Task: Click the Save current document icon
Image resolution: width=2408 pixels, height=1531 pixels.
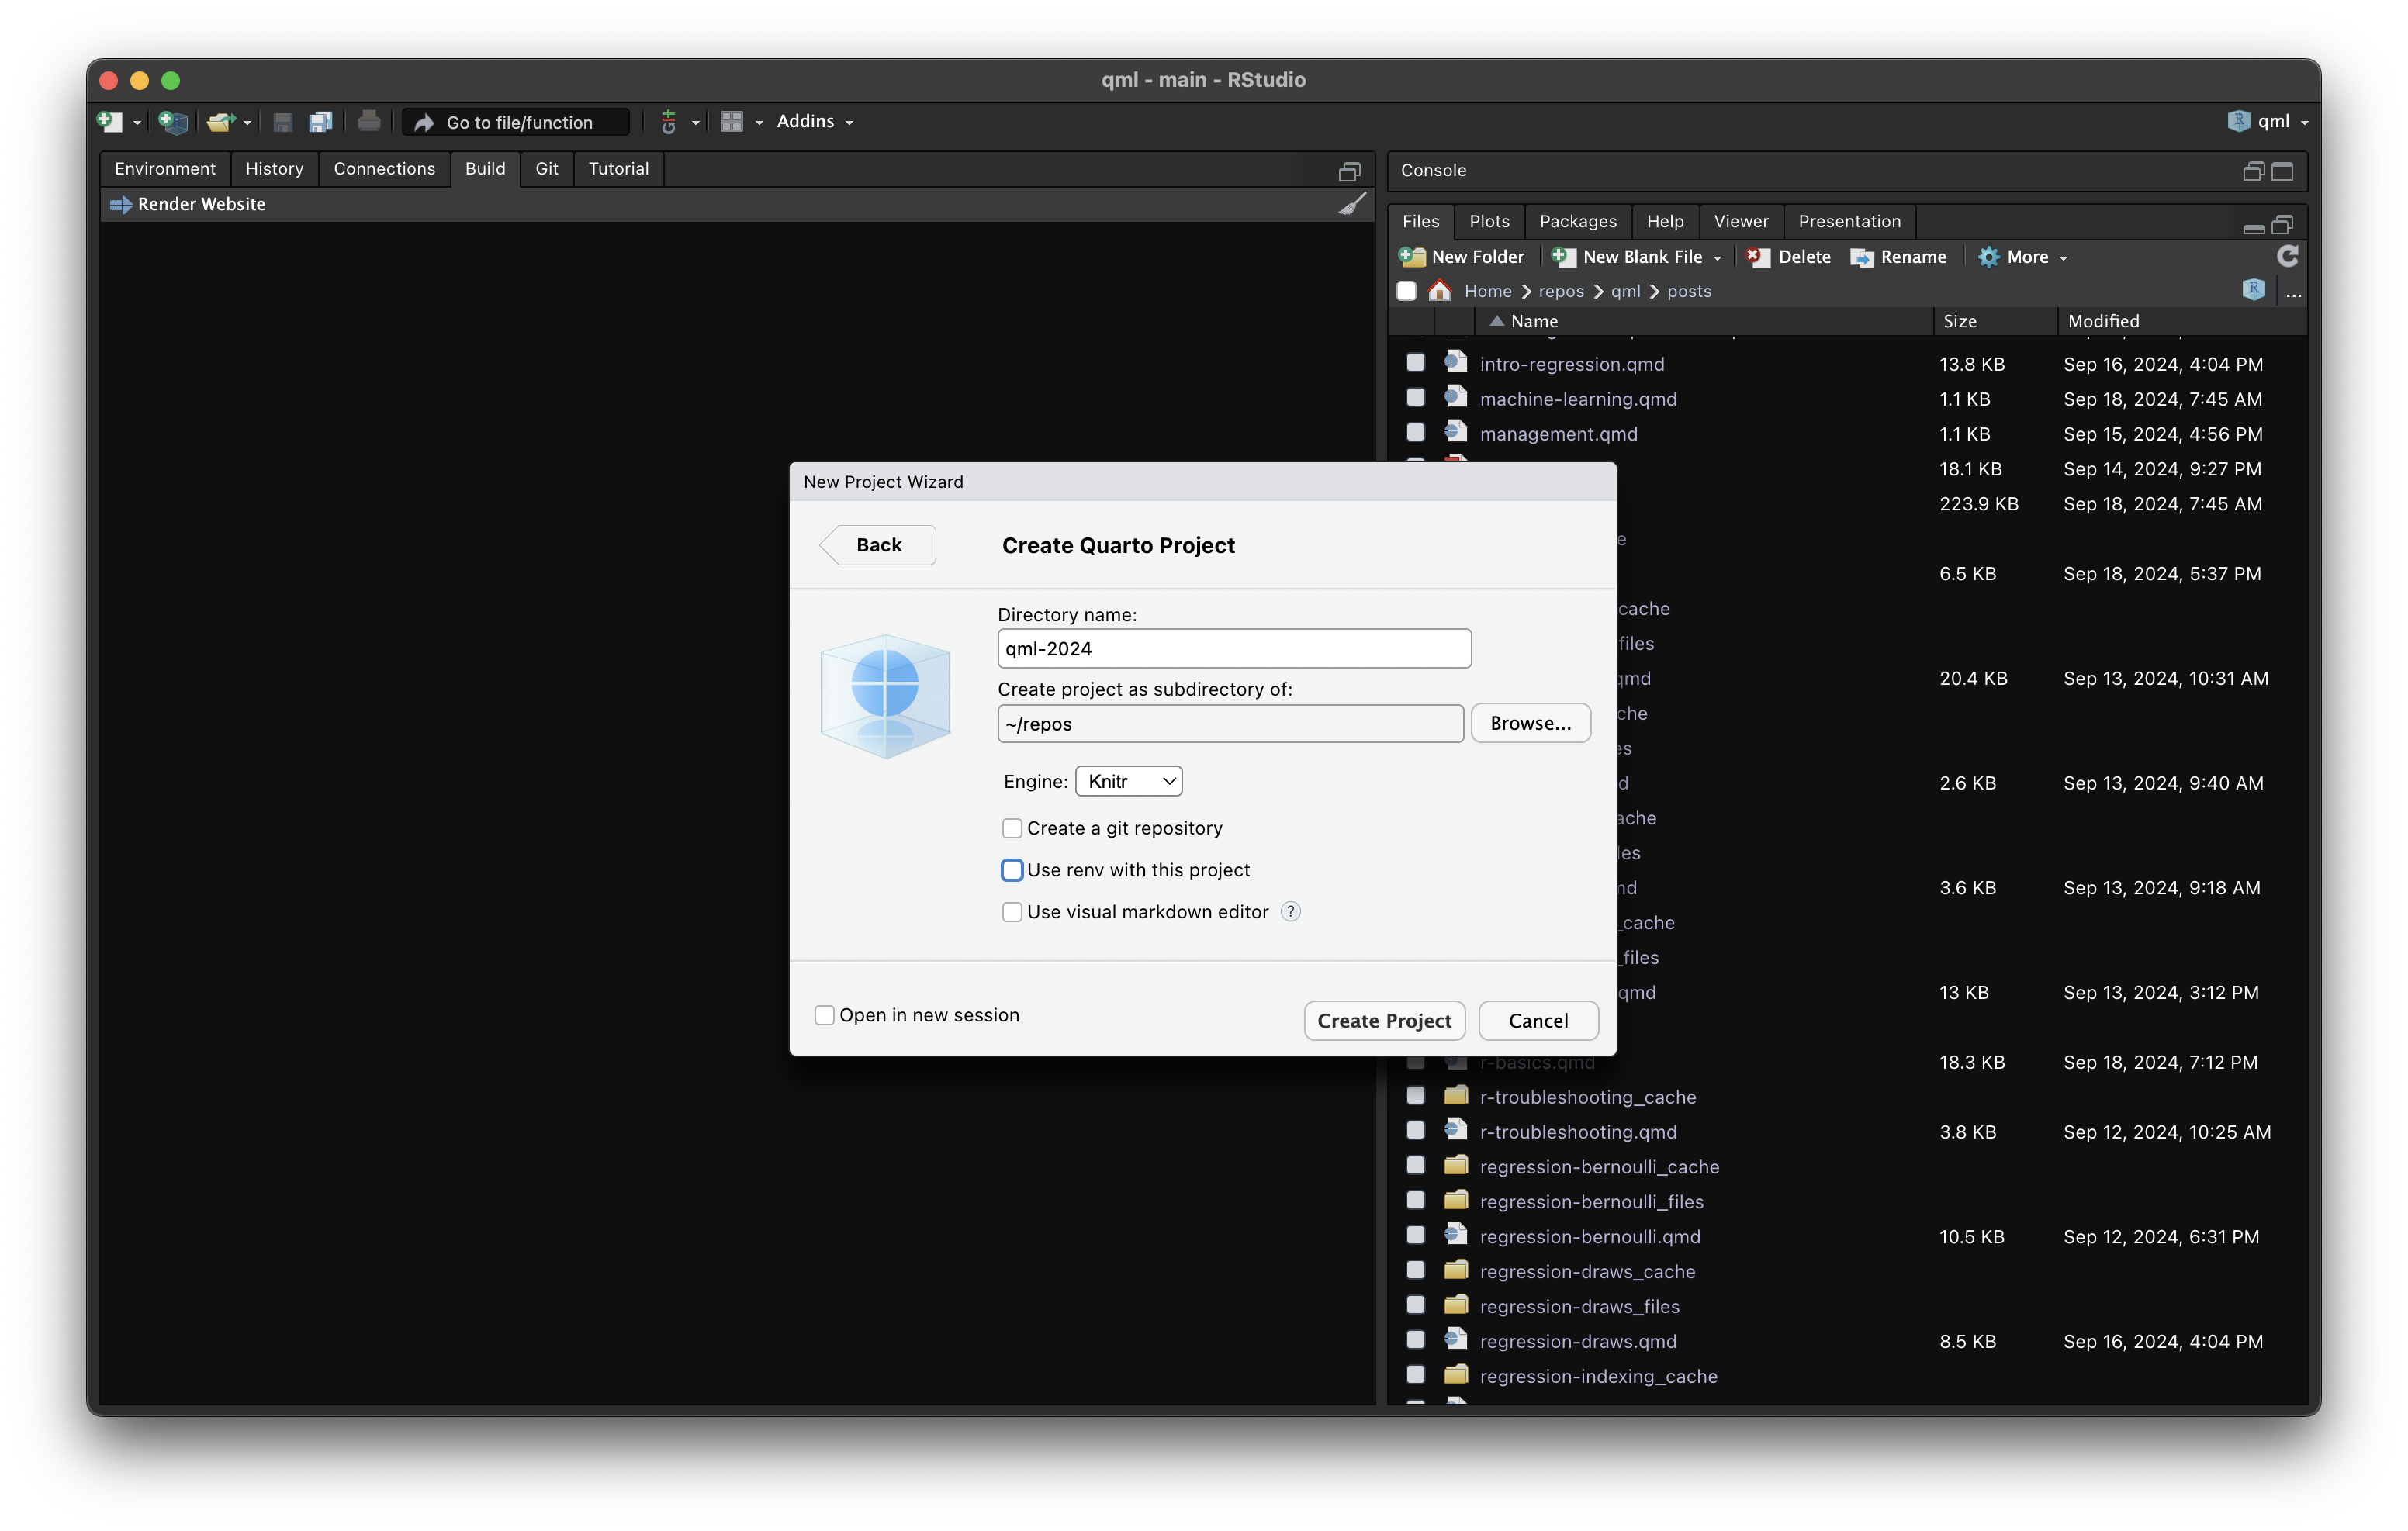Action: [283, 122]
